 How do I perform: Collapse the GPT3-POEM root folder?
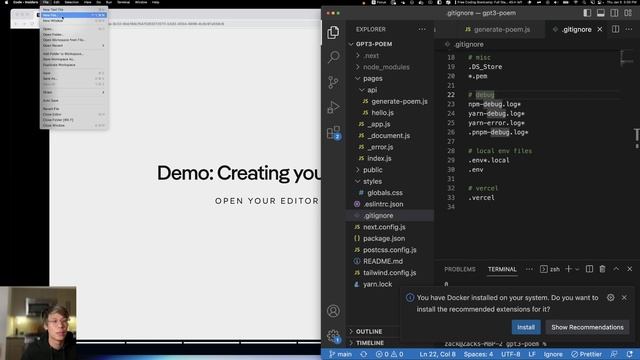pyautogui.click(x=373, y=44)
